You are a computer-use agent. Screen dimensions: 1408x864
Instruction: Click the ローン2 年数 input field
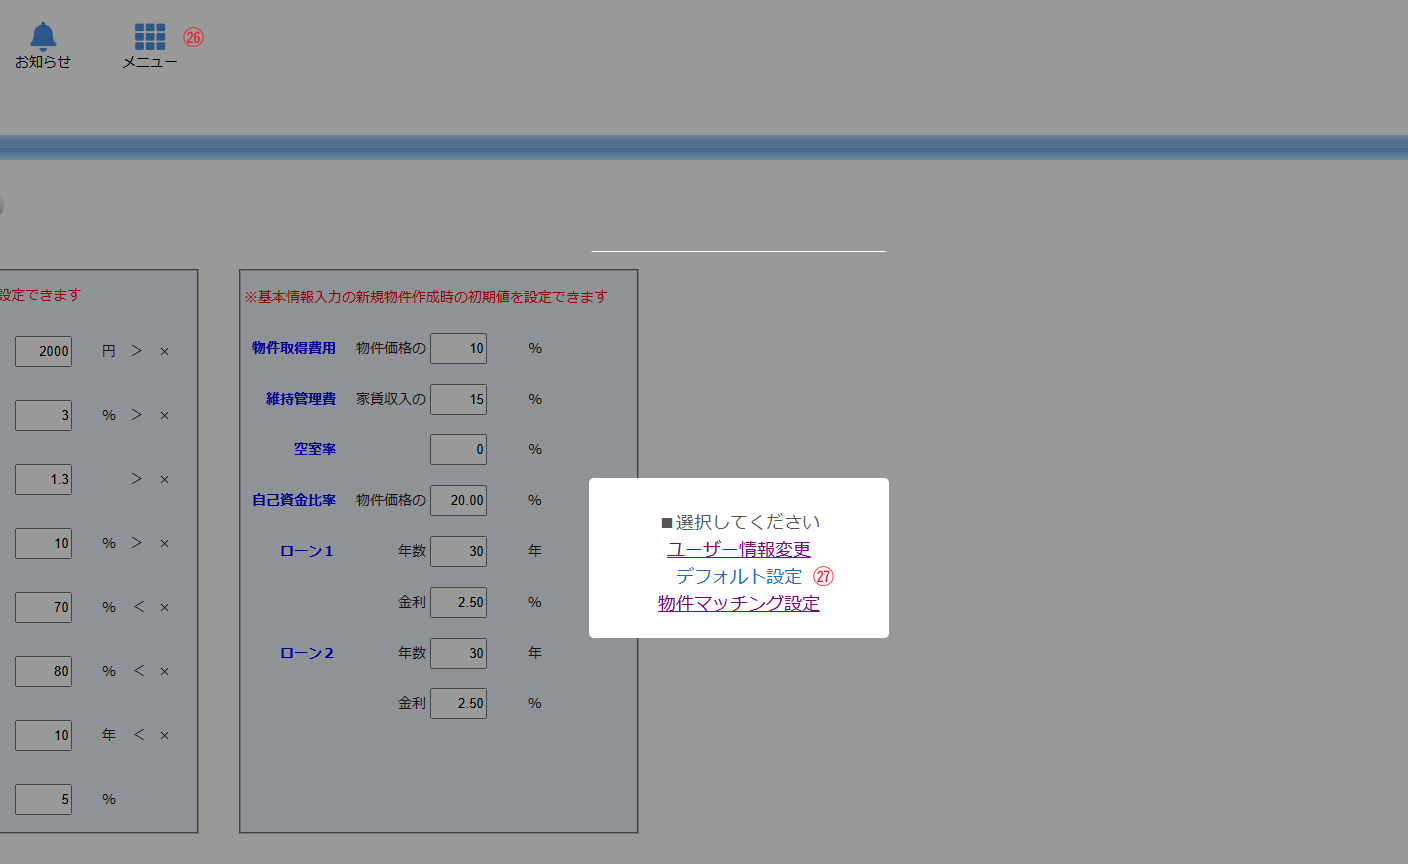click(458, 653)
